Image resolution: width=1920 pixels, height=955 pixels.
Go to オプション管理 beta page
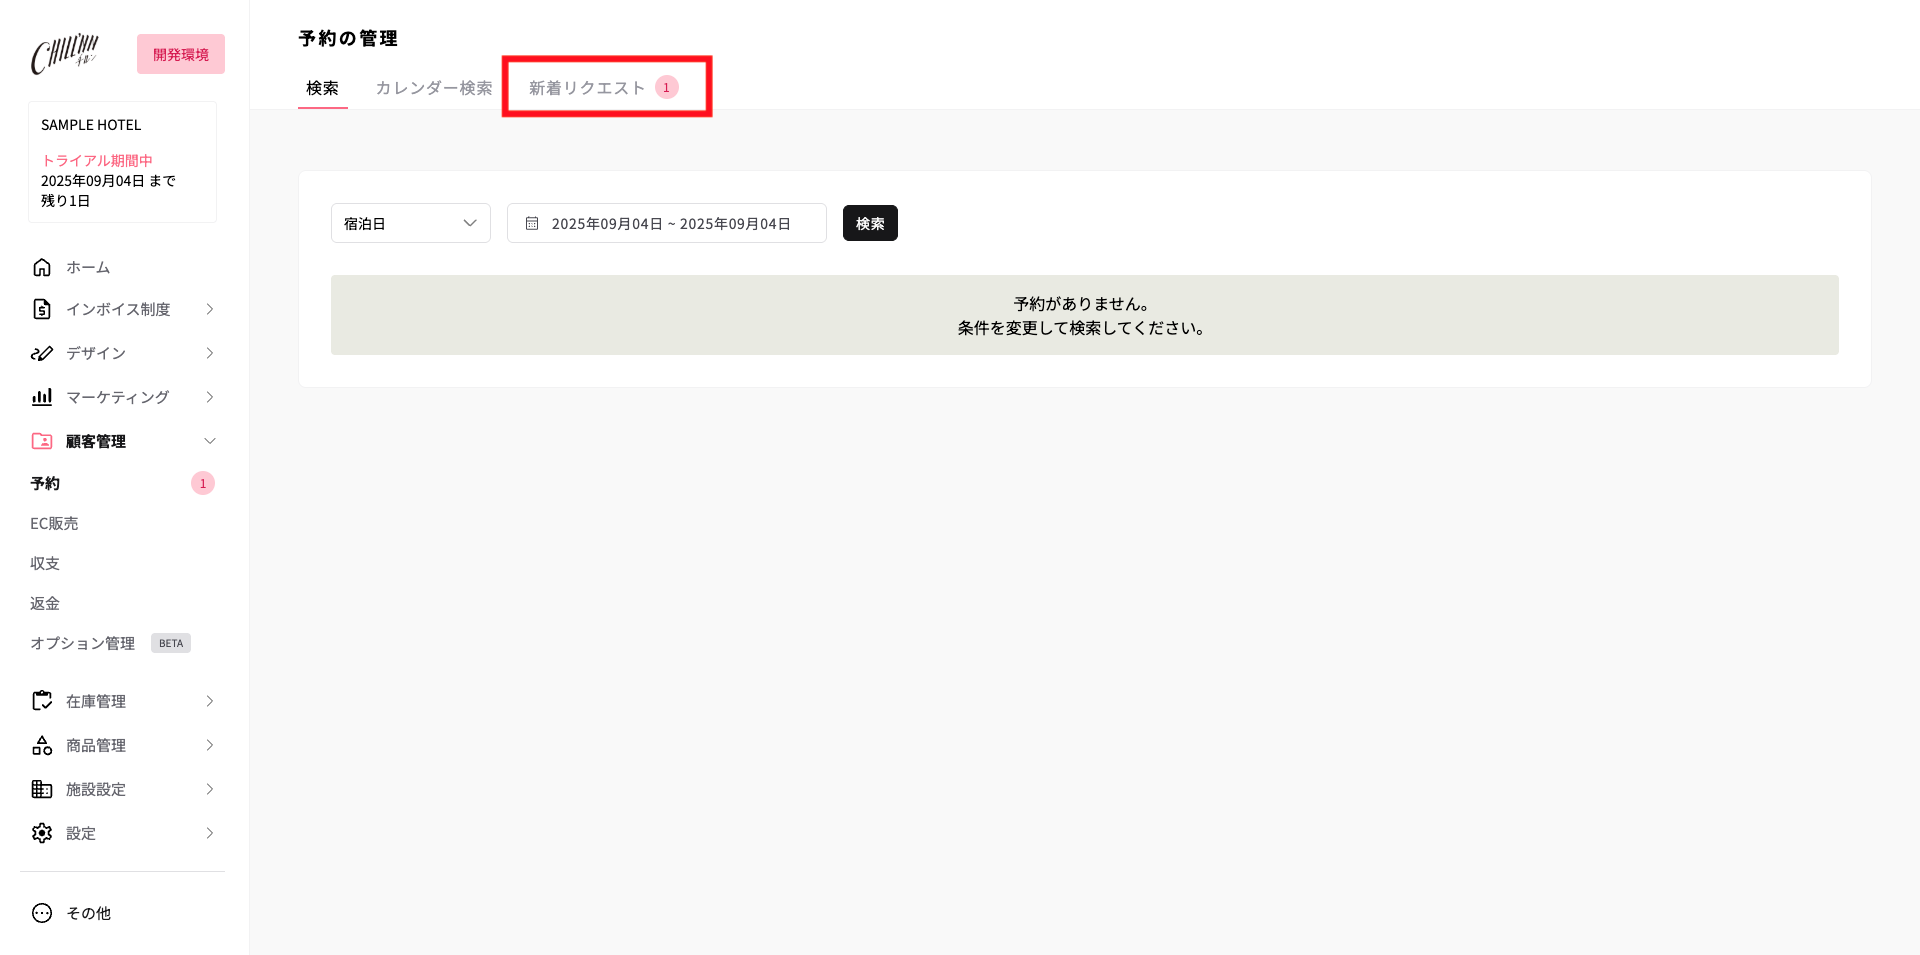pyautogui.click(x=83, y=643)
